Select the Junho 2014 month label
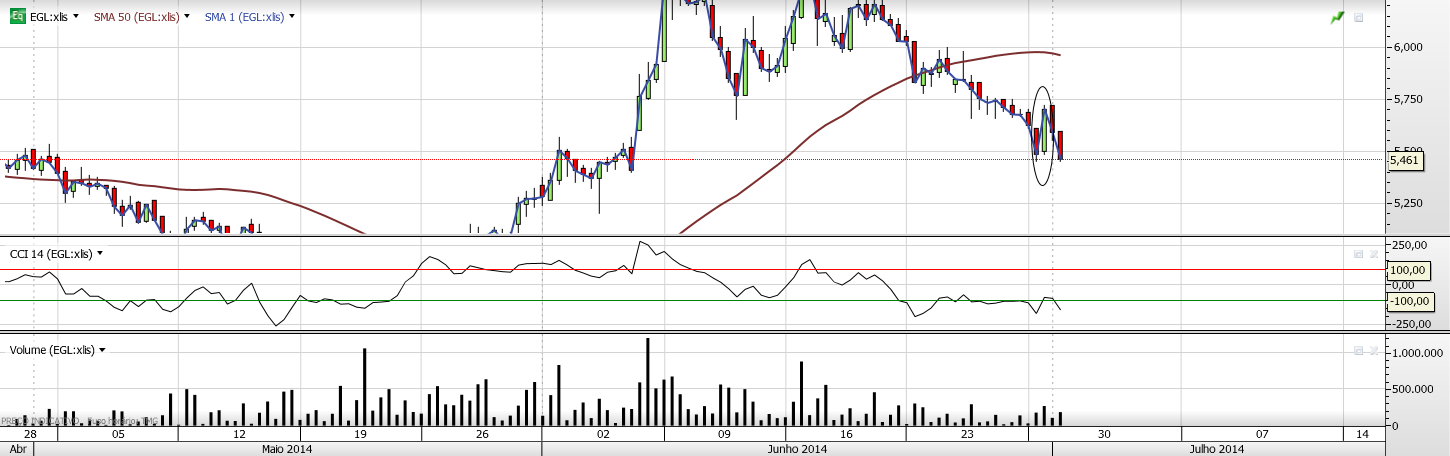The image size is (1450, 456). click(x=796, y=449)
